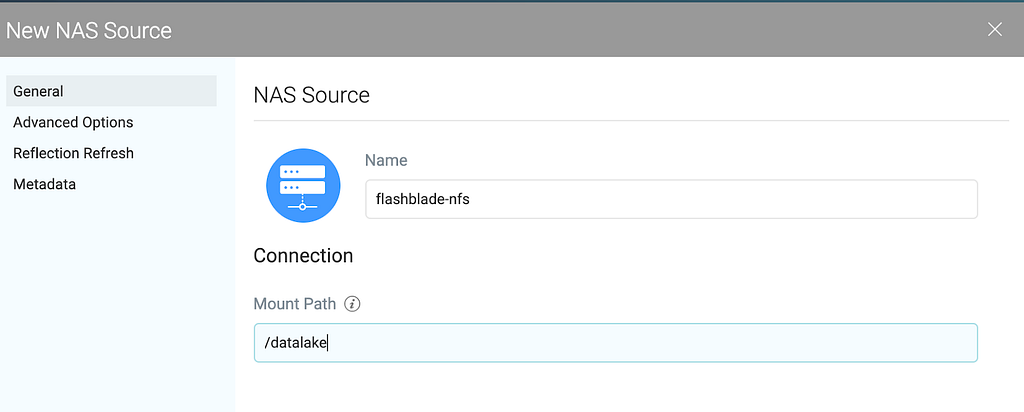This screenshot has width=1024, height=412.
Task: Click the Name field label
Action: [x=386, y=160]
